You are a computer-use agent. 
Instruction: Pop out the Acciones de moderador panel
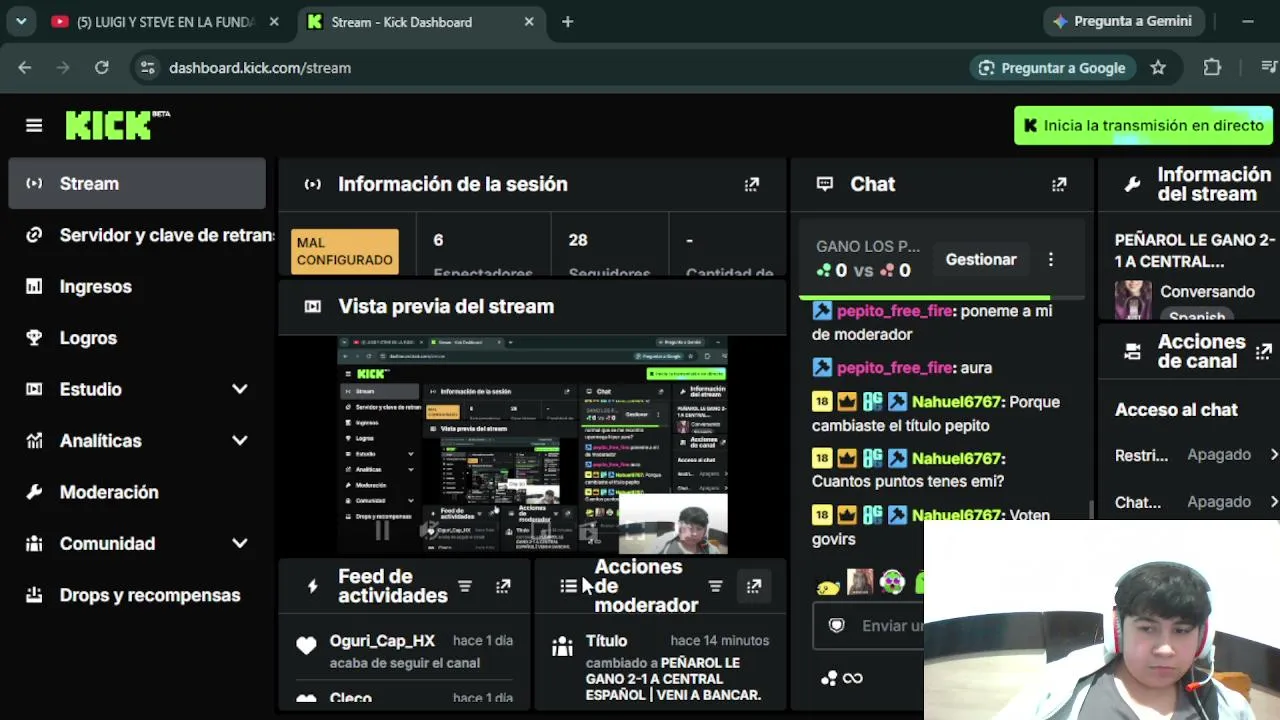(x=754, y=586)
